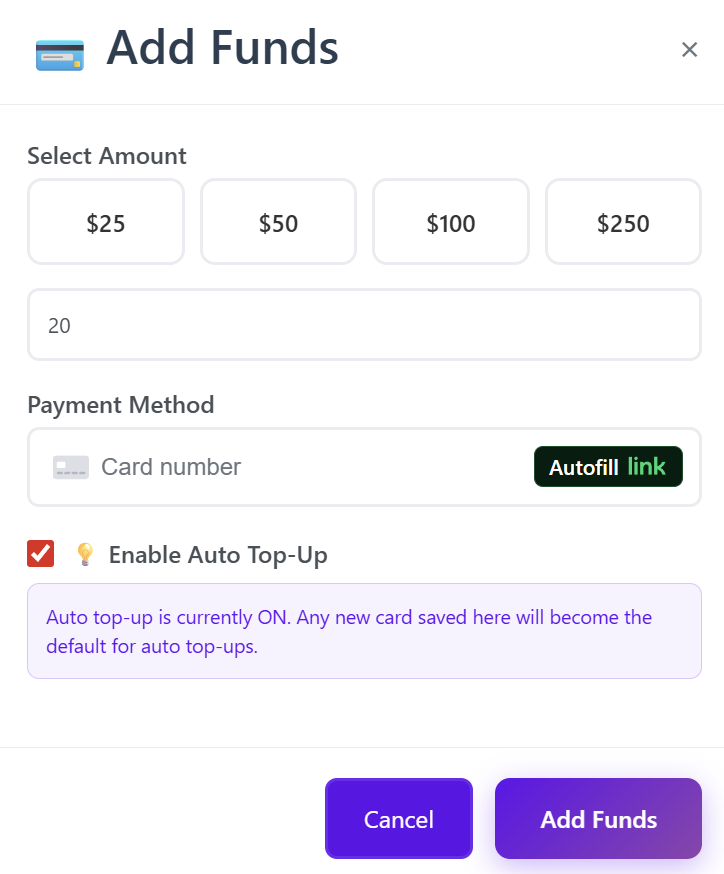This screenshot has height=874, width=724.
Task: Choose the $50 preset amount
Action: [278, 222]
